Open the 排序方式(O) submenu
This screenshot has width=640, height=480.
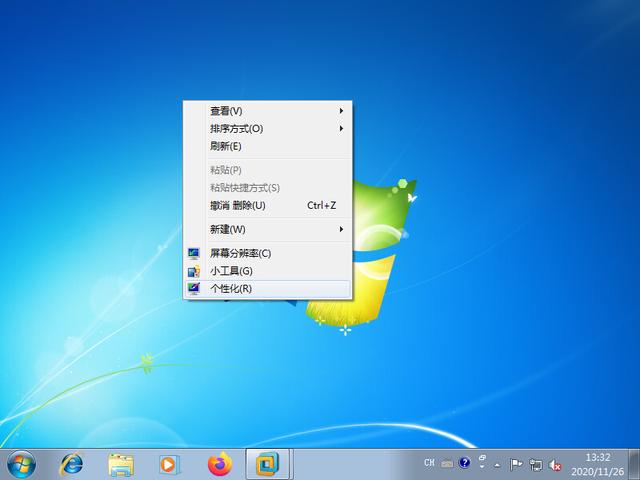pyautogui.click(x=267, y=129)
